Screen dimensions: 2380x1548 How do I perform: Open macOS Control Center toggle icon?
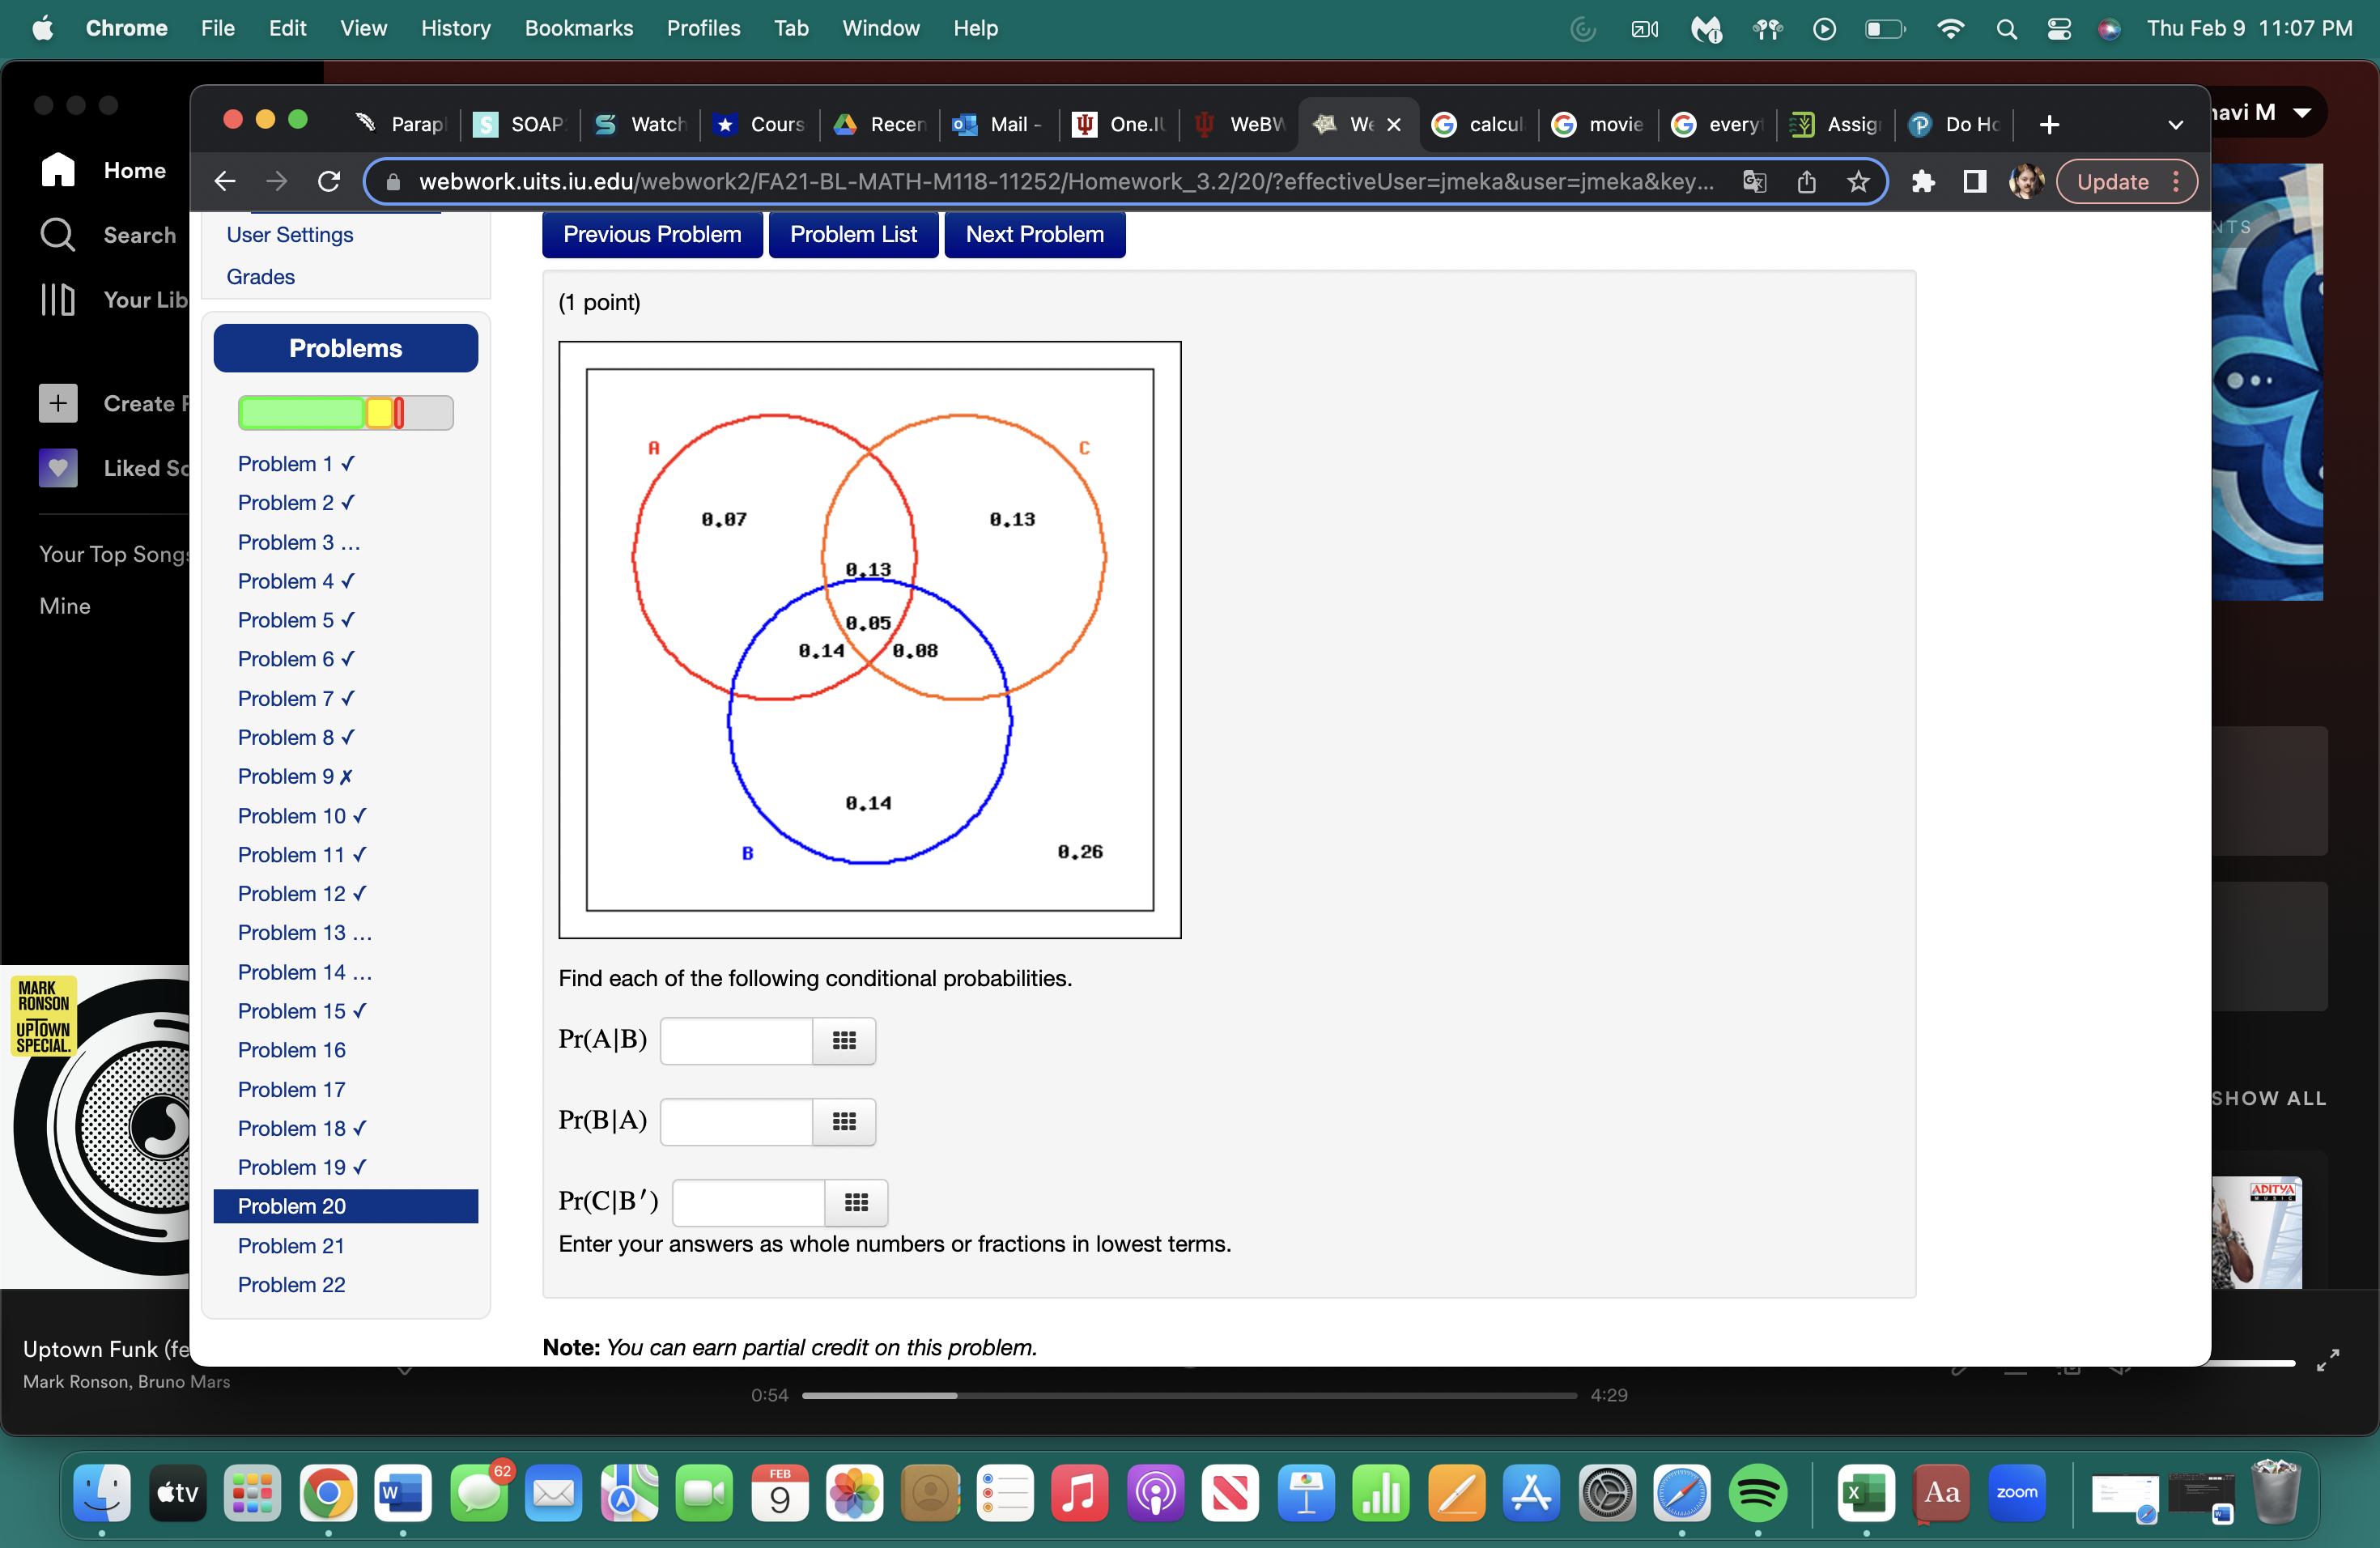point(2058,29)
